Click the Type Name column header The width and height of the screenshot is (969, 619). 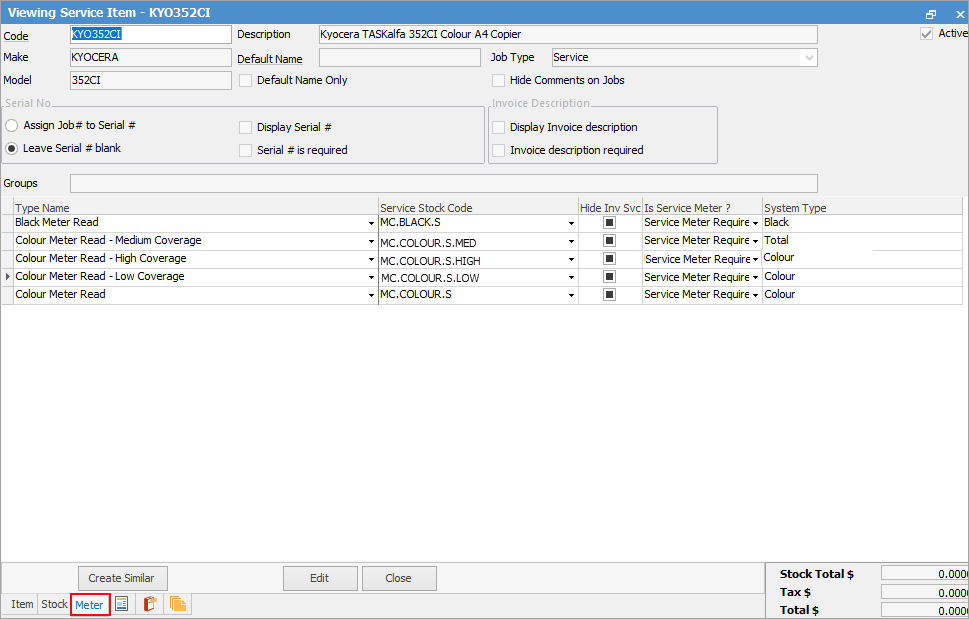point(196,208)
